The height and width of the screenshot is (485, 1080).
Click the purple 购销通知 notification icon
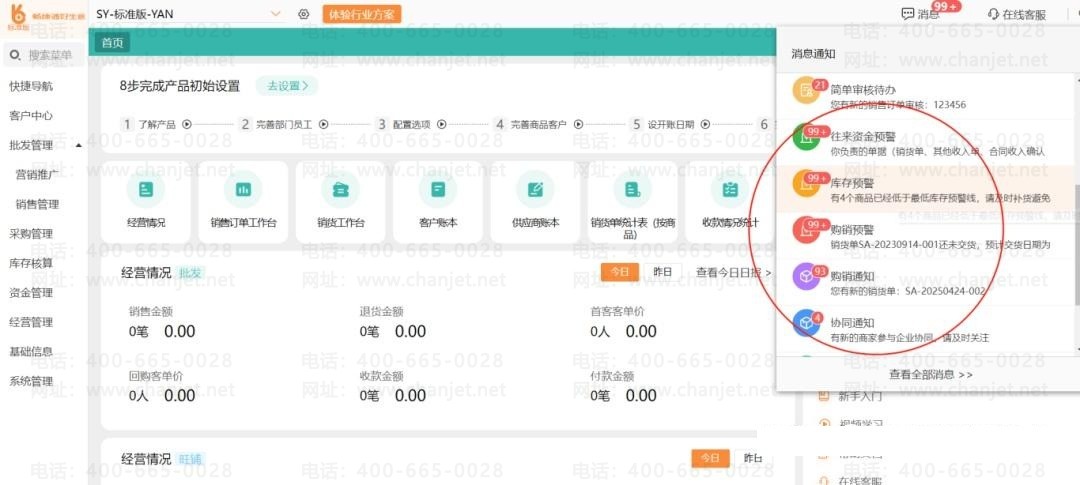(807, 277)
